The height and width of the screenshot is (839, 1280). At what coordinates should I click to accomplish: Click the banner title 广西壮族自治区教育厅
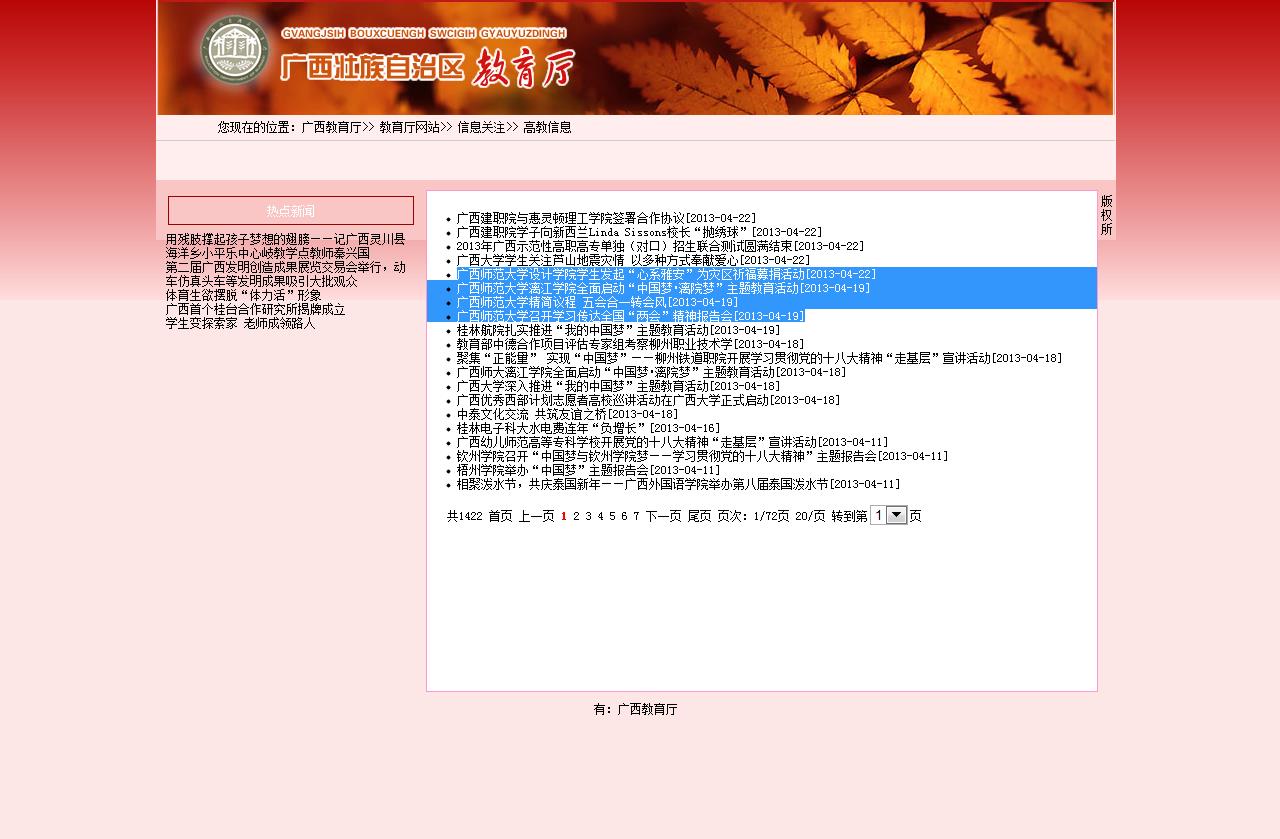coord(427,67)
